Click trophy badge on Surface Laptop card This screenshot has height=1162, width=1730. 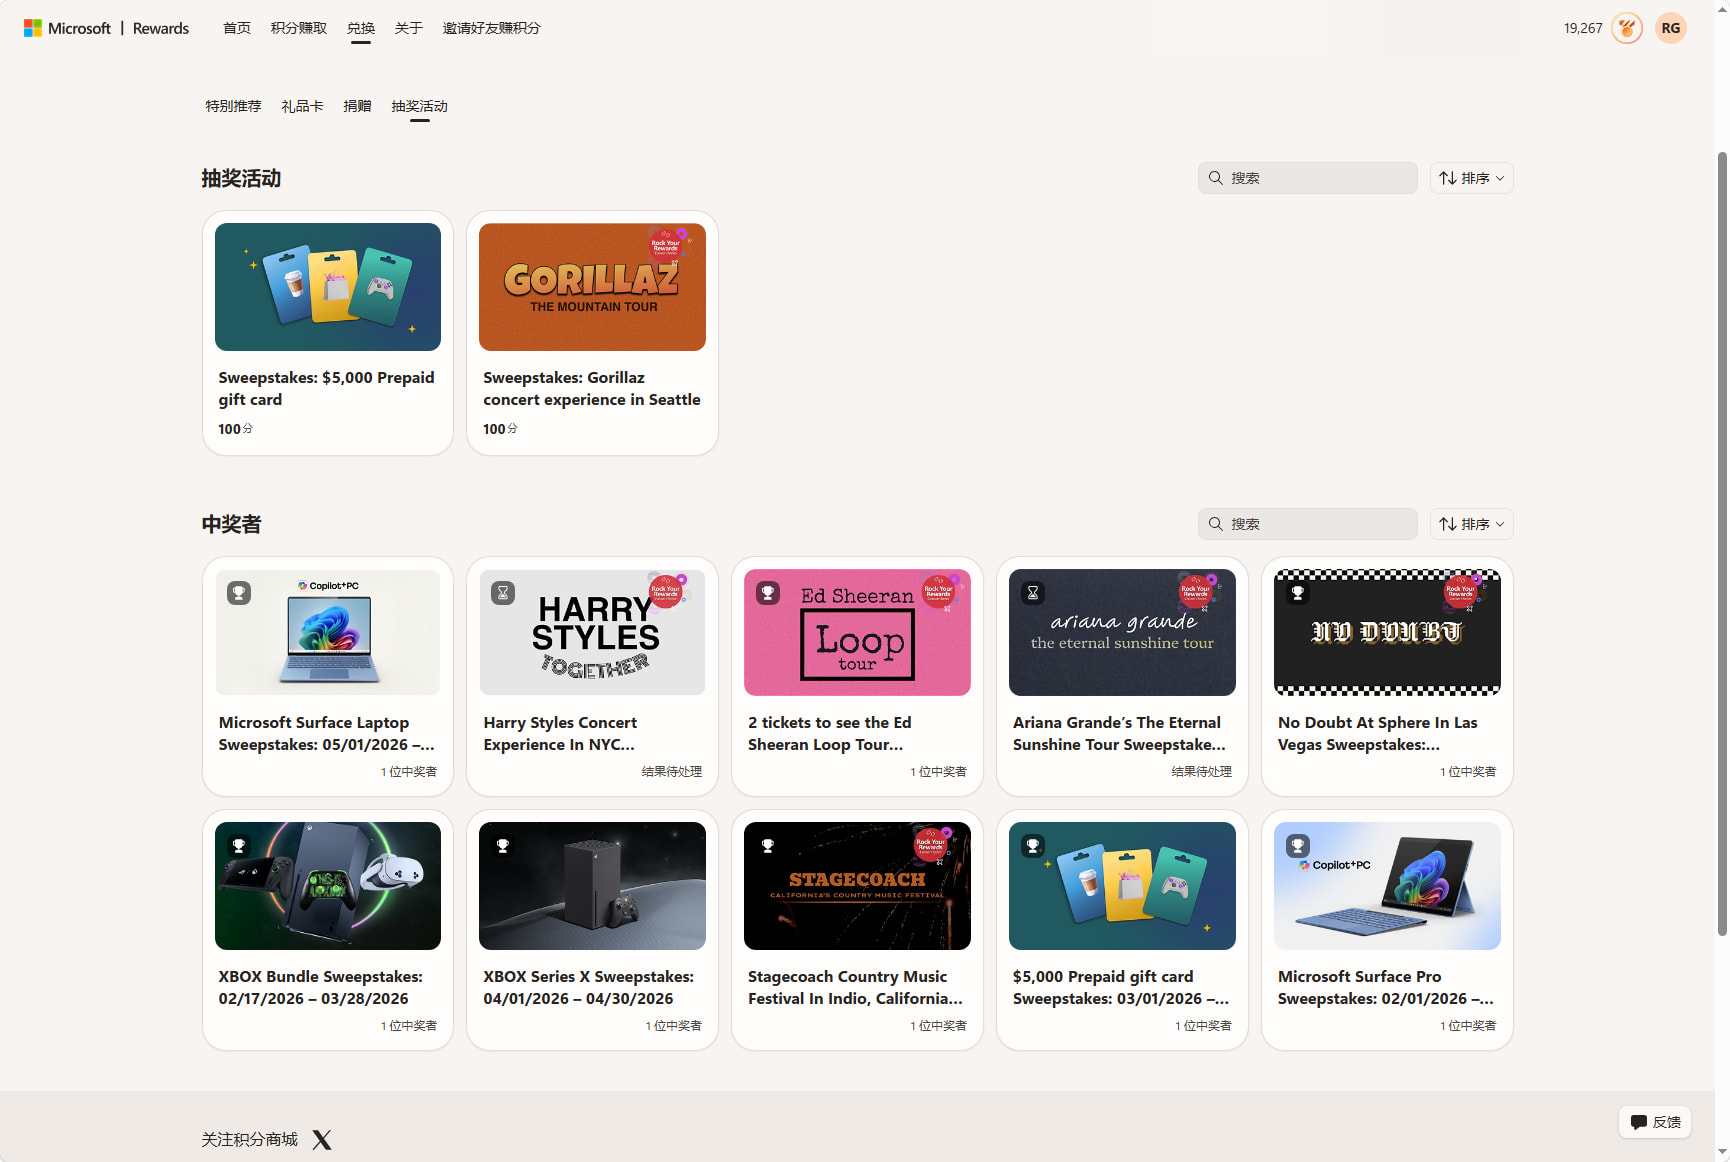(x=239, y=593)
